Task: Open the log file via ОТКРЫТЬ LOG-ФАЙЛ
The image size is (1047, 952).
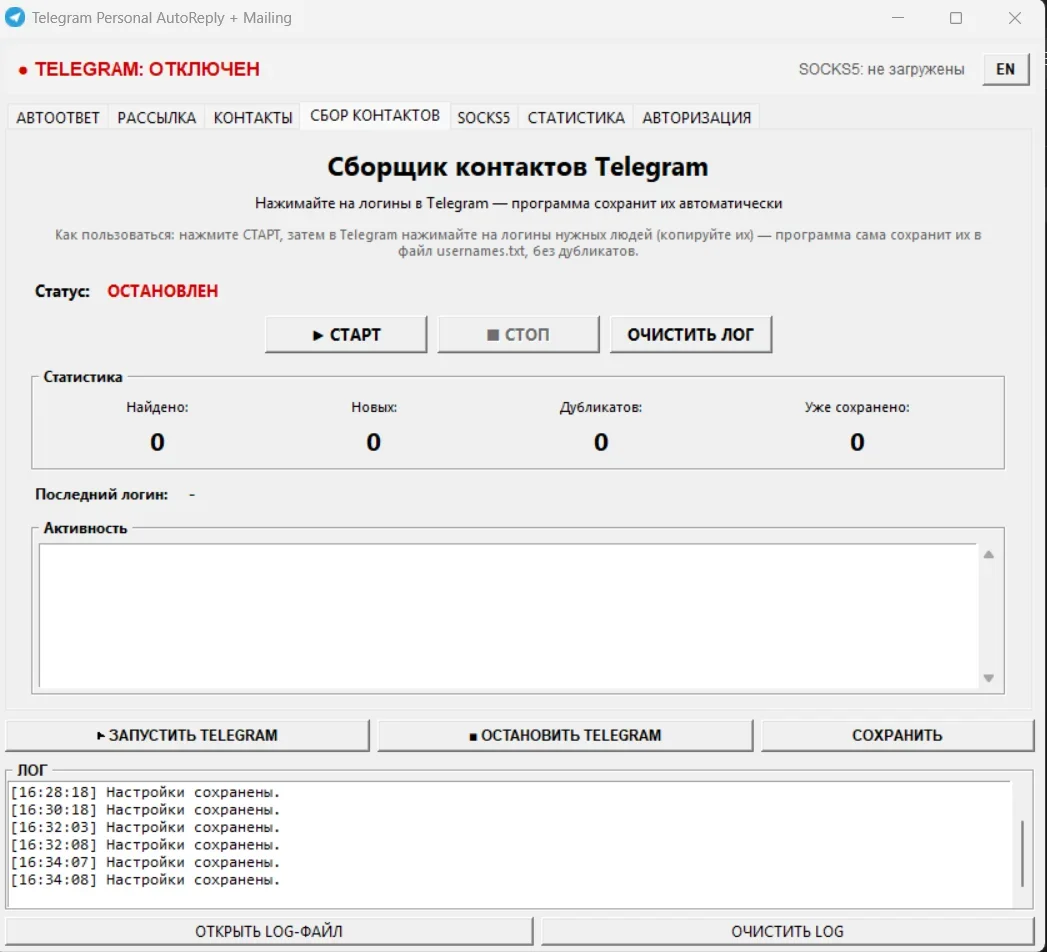Action: [269, 931]
